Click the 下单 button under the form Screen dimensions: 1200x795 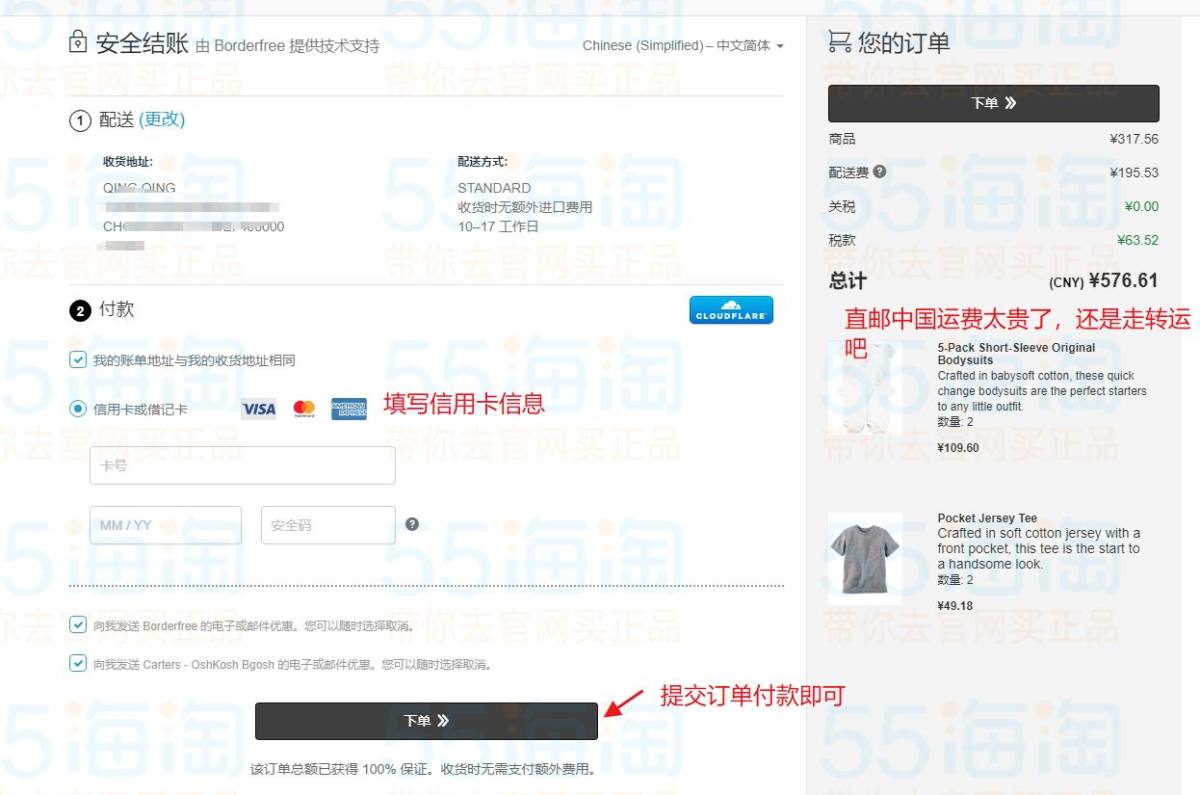427,721
